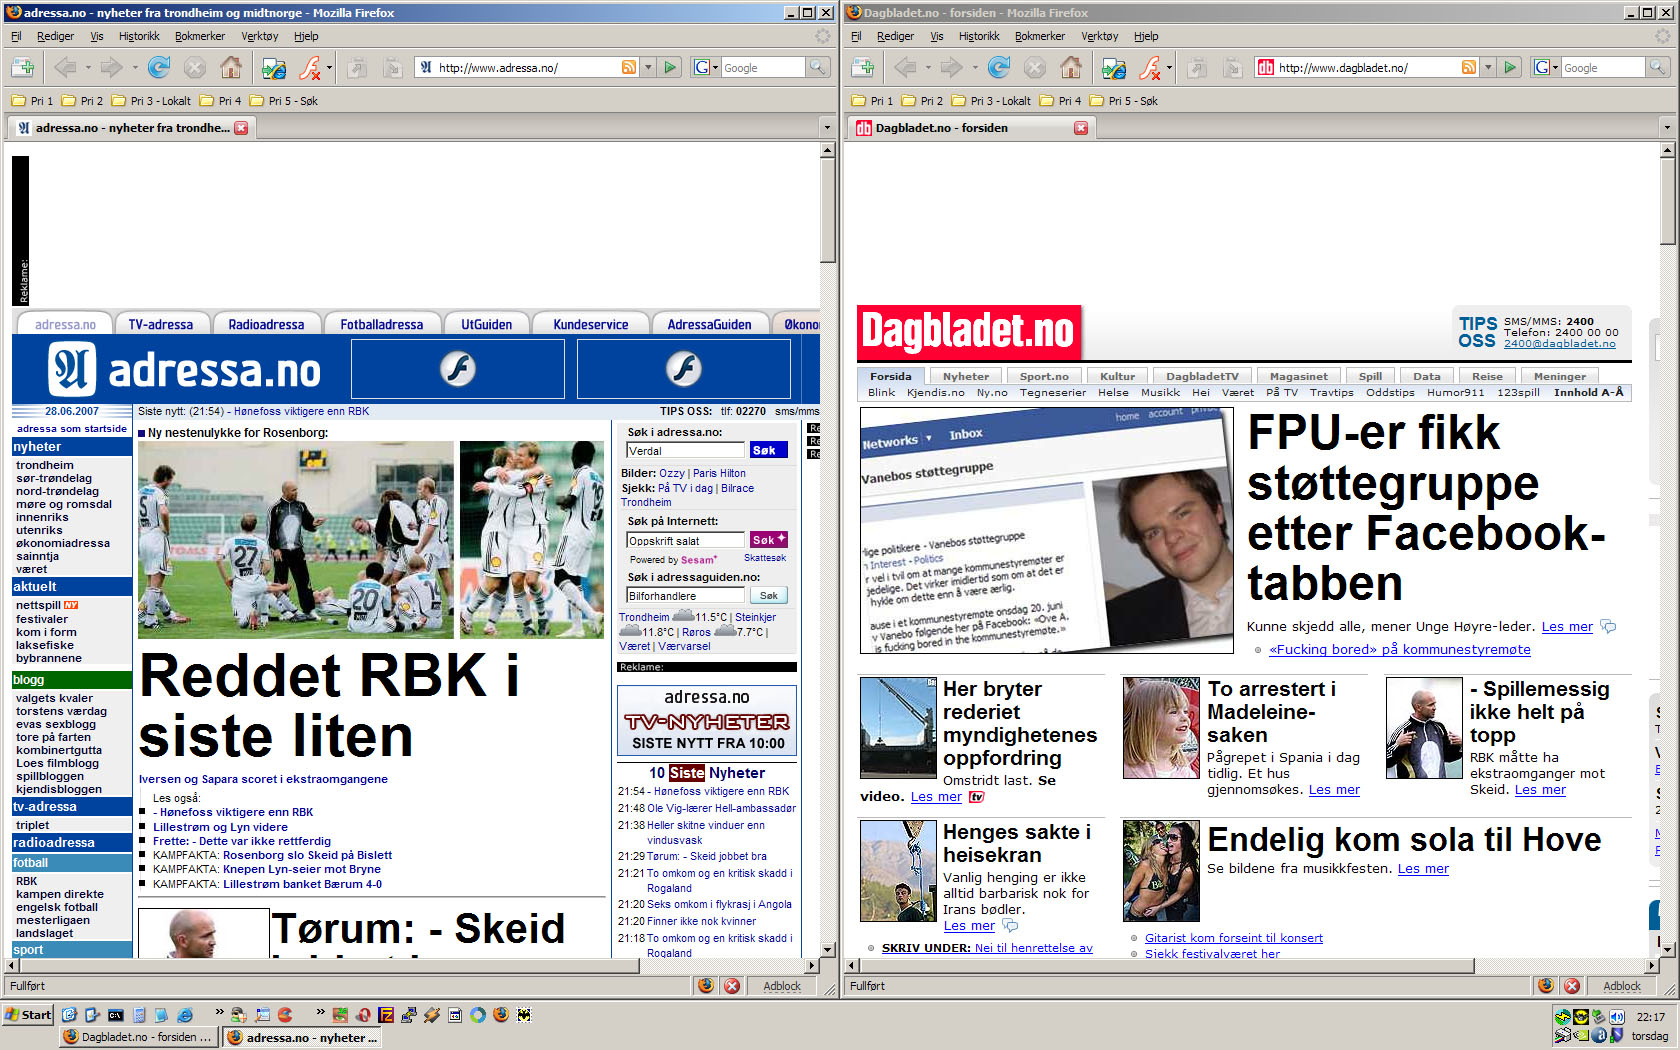Open new tab icon in adressa.no window
The height and width of the screenshot is (1050, 1680).
point(23,67)
